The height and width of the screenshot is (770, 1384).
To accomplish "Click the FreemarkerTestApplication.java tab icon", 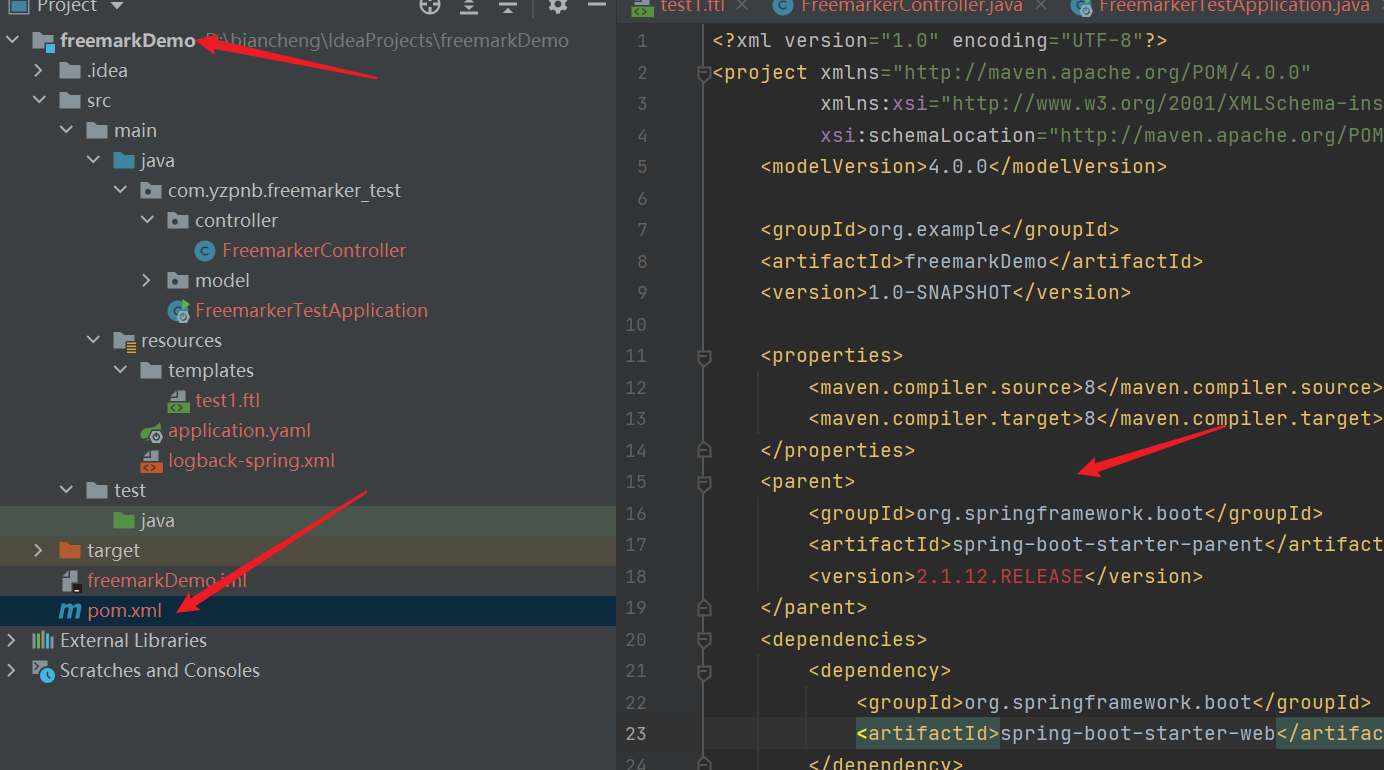I will (1082, 8).
